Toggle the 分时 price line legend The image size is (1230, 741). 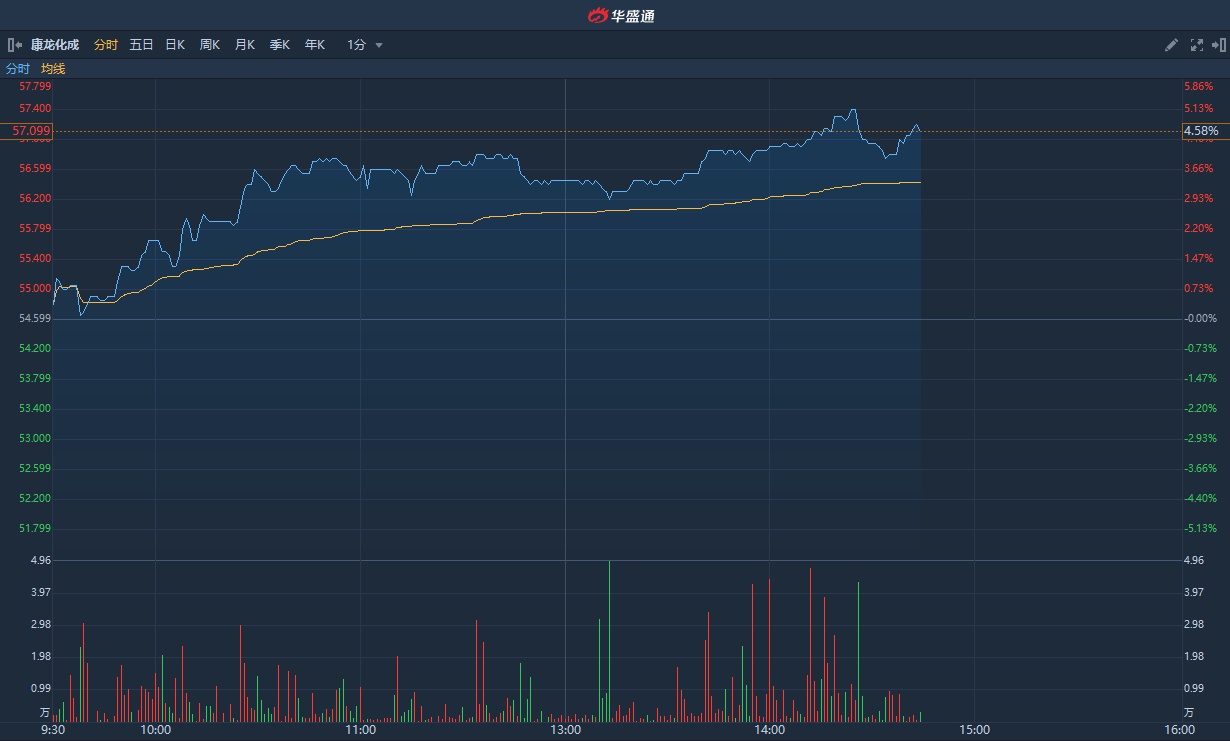(18, 69)
